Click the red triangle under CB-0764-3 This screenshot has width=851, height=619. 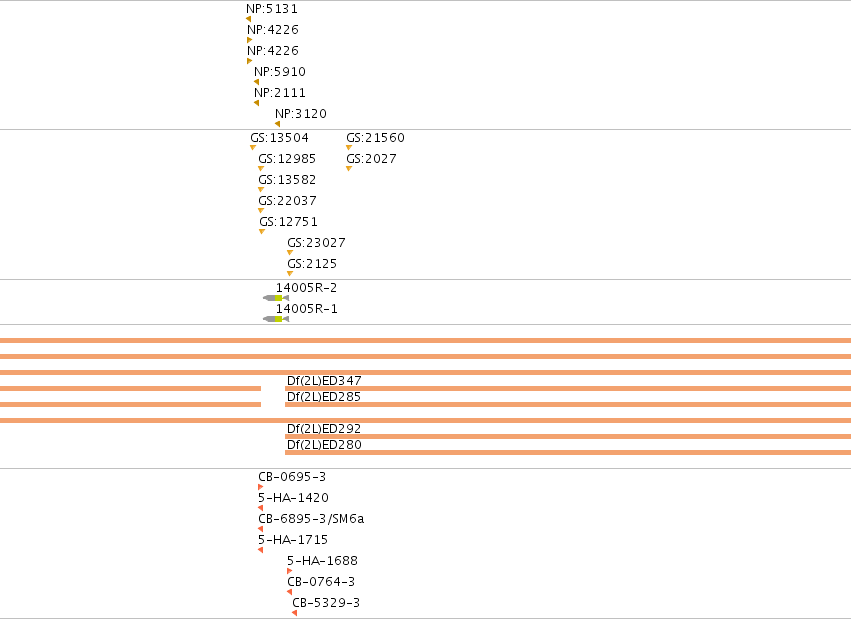pyautogui.click(x=289, y=592)
